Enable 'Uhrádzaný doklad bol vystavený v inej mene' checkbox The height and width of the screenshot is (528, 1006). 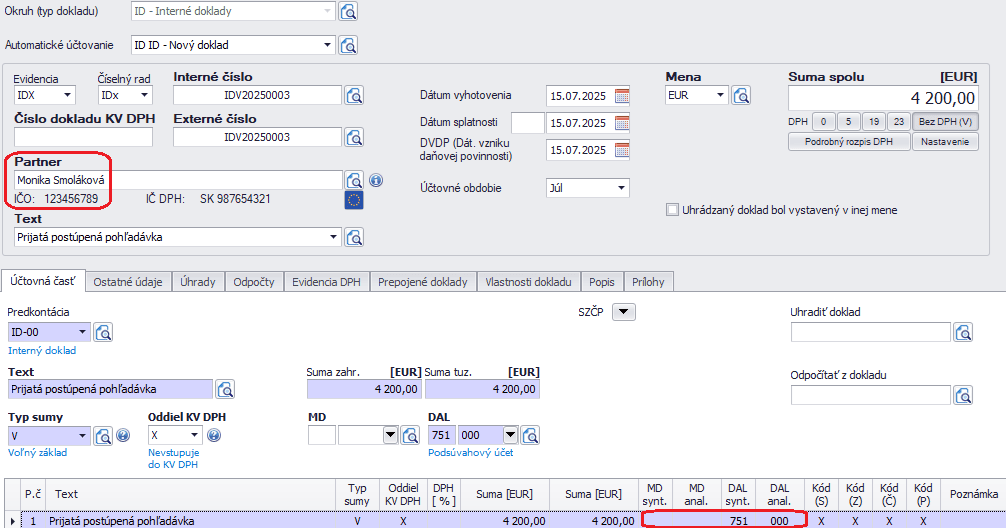tap(673, 211)
